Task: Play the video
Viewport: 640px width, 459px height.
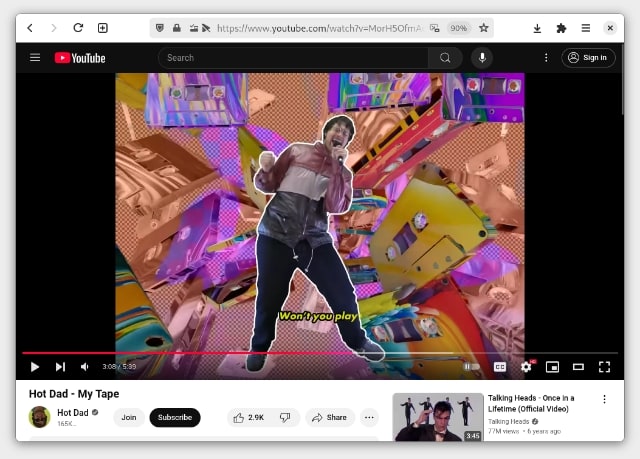Action: (x=35, y=367)
